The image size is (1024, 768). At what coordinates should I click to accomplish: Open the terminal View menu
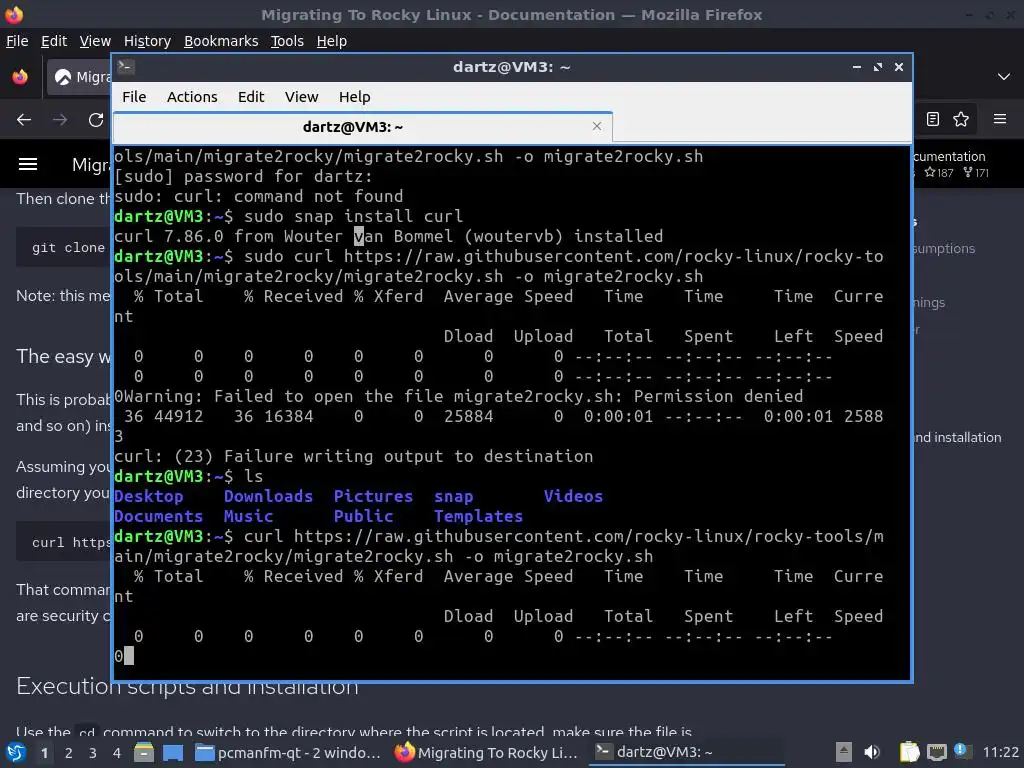[x=301, y=97]
